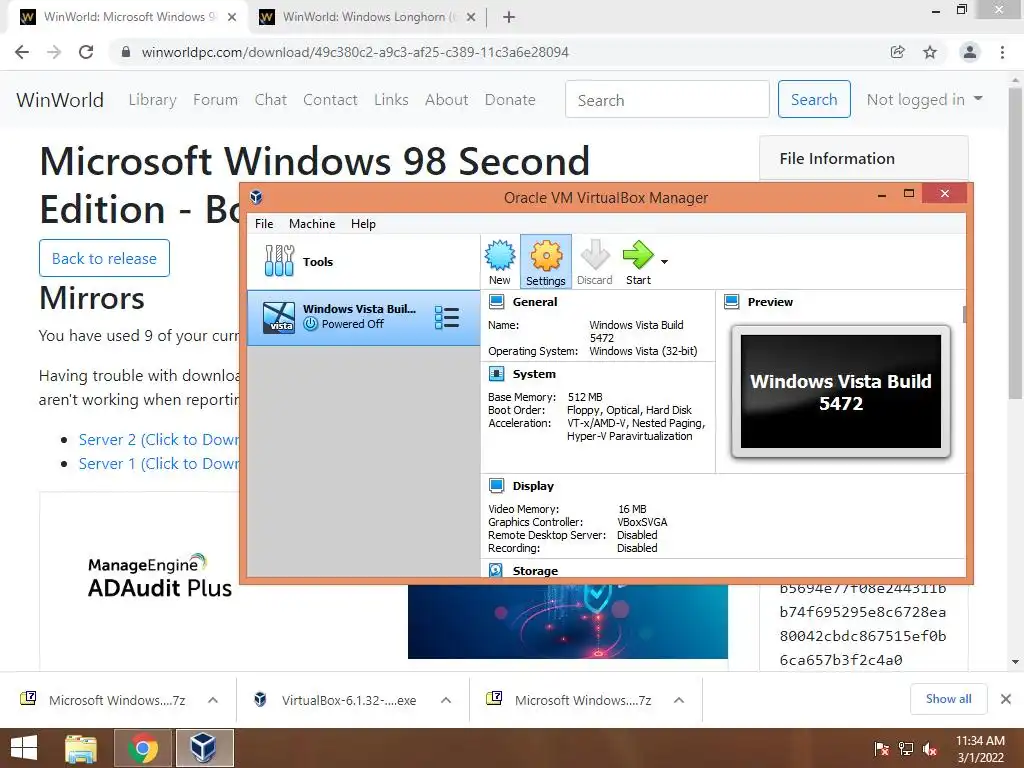Click the WinWorld Search button
This screenshot has height=768, width=1024.
[x=814, y=100]
